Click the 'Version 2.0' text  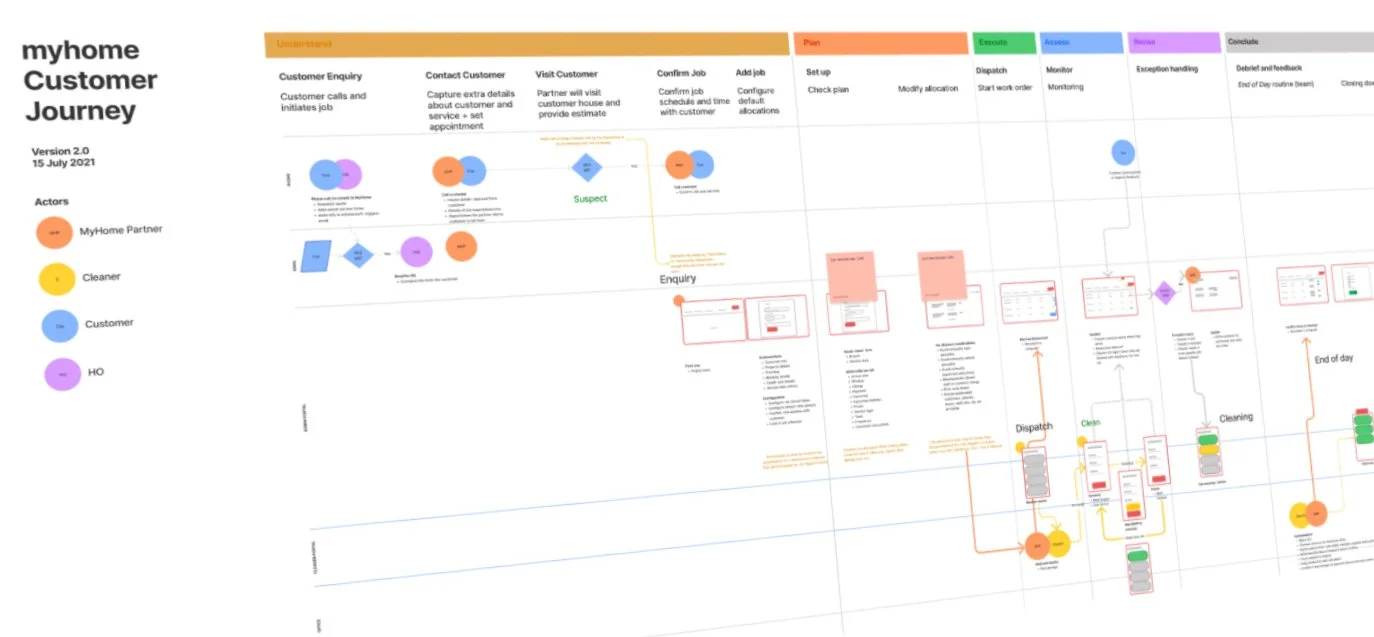(x=59, y=152)
